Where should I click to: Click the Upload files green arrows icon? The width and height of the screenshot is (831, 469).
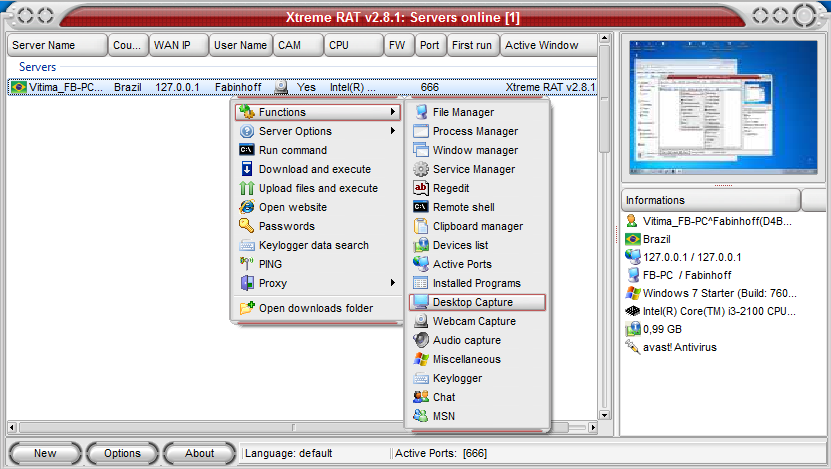point(247,188)
